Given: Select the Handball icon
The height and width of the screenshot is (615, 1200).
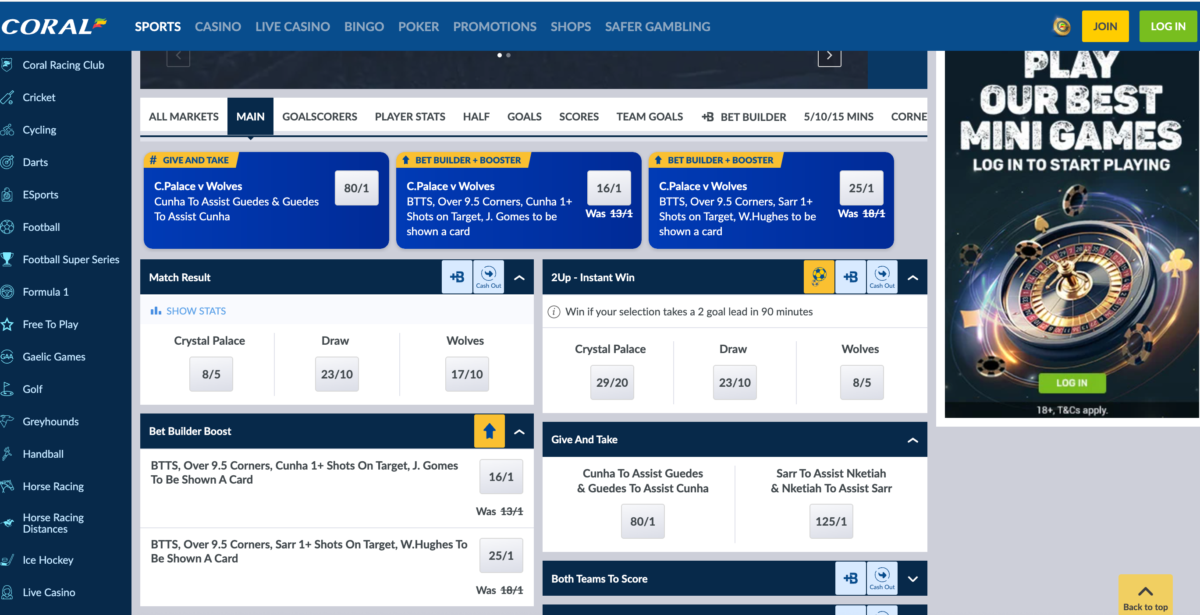Looking at the screenshot, I should (x=8, y=454).
